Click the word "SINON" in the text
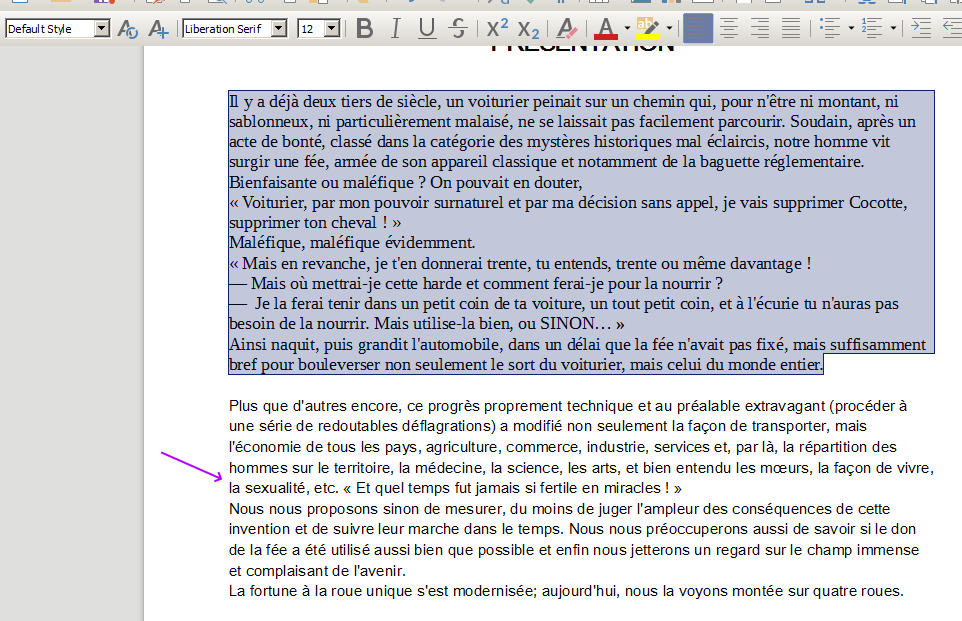Viewport: 962px width, 621px height. point(567,324)
